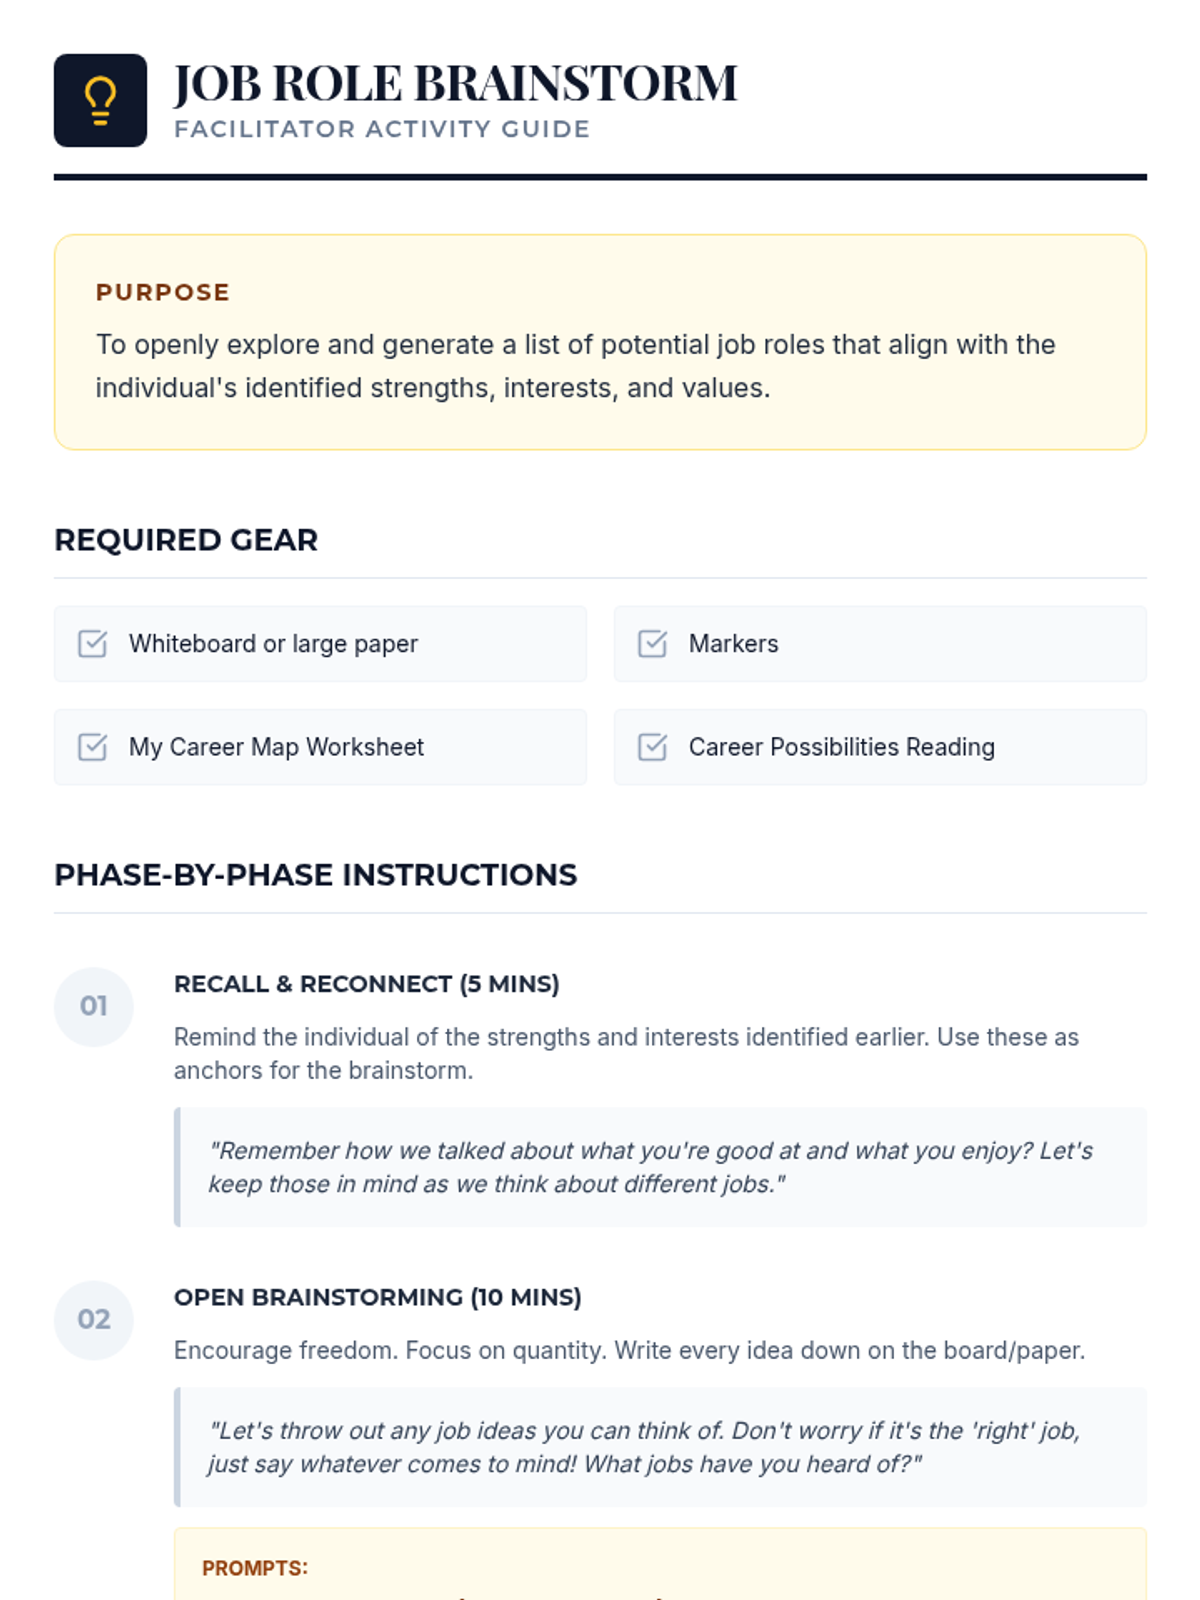
Task: Click the 01 step number badge
Action: click(x=94, y=1006)
